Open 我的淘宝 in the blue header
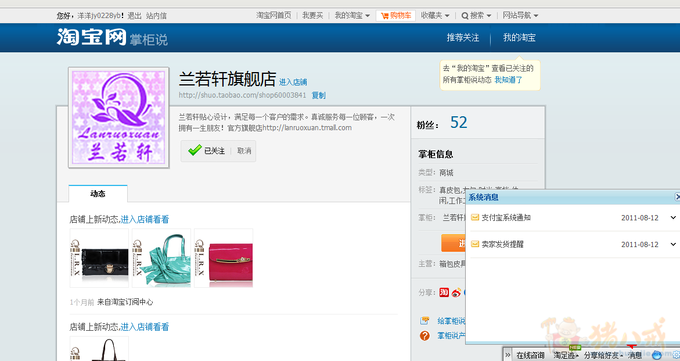This screenshot has width=680, height=361. click(519, 38)
